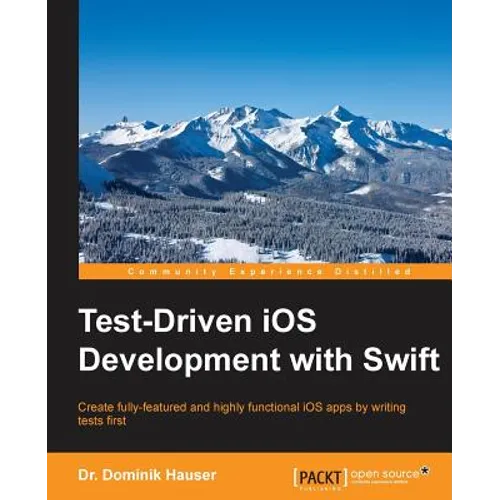Click the "Community Experience Distilled" banner text
The width and height of the screenshot is (500, 500).
coord(269,271)
